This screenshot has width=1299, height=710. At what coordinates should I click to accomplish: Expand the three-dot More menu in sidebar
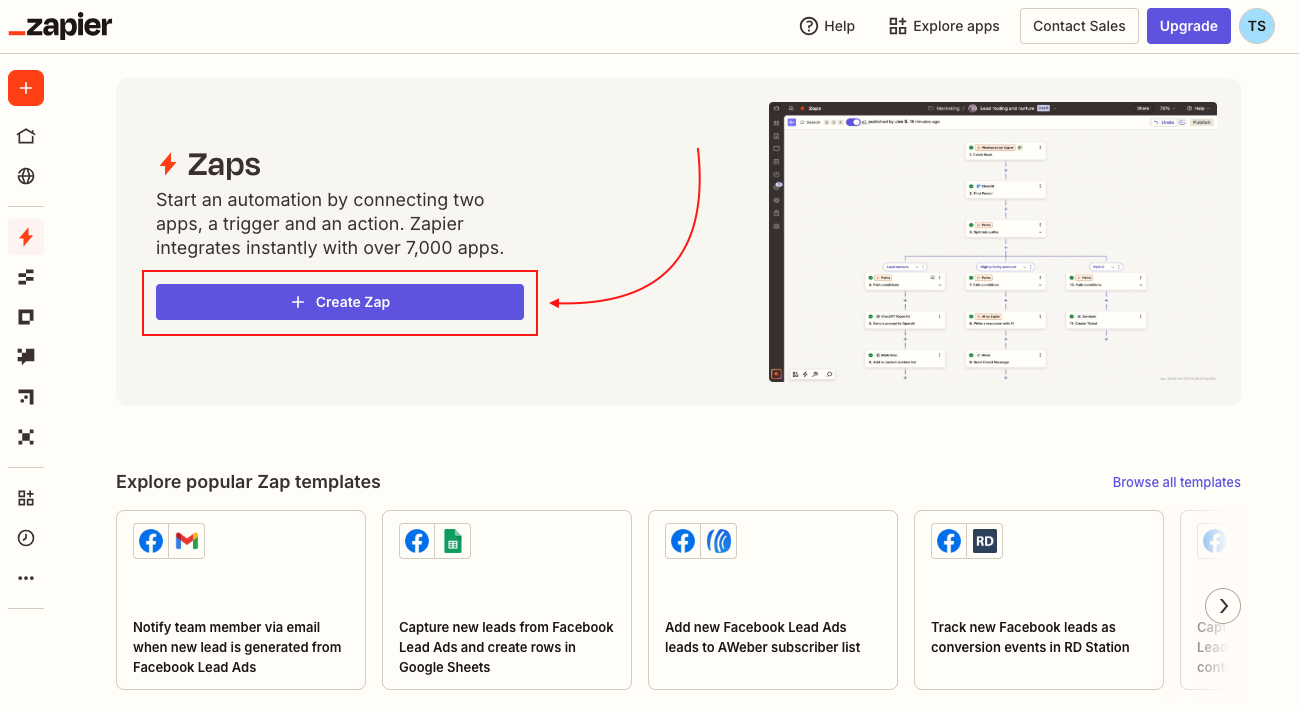(26, 578)
